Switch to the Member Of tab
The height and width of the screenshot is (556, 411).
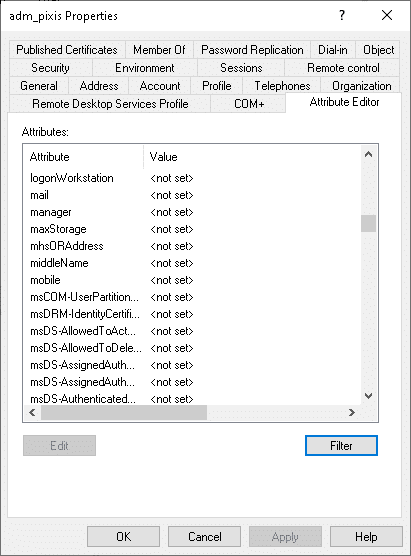coord(159,50)
